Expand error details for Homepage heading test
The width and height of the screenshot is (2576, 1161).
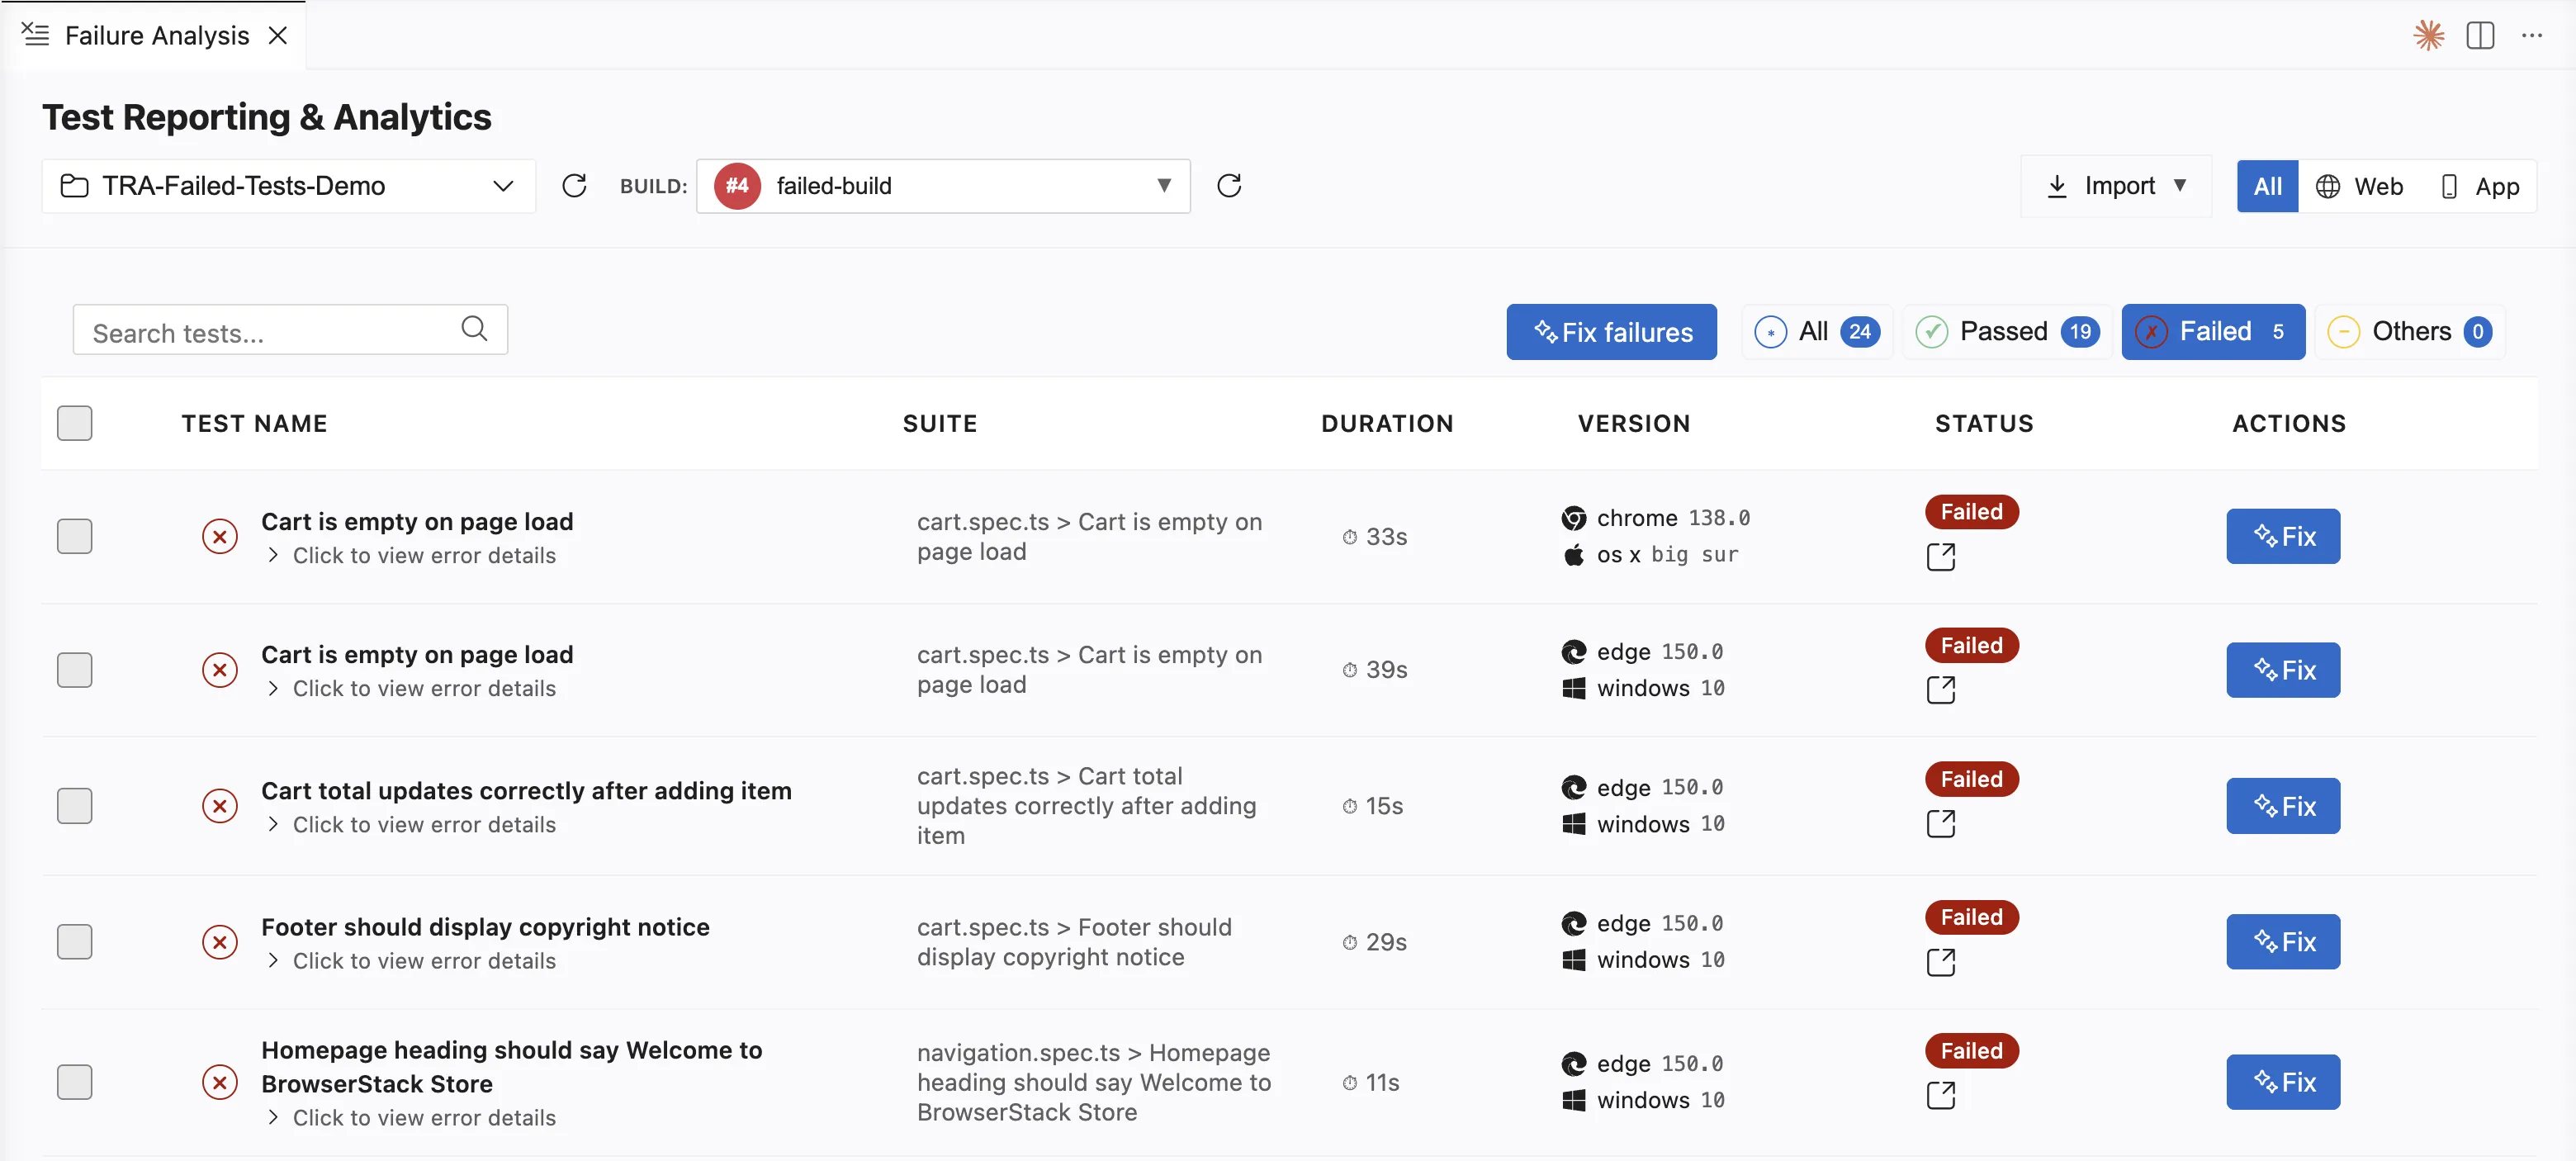click(x=413, y=1118)
